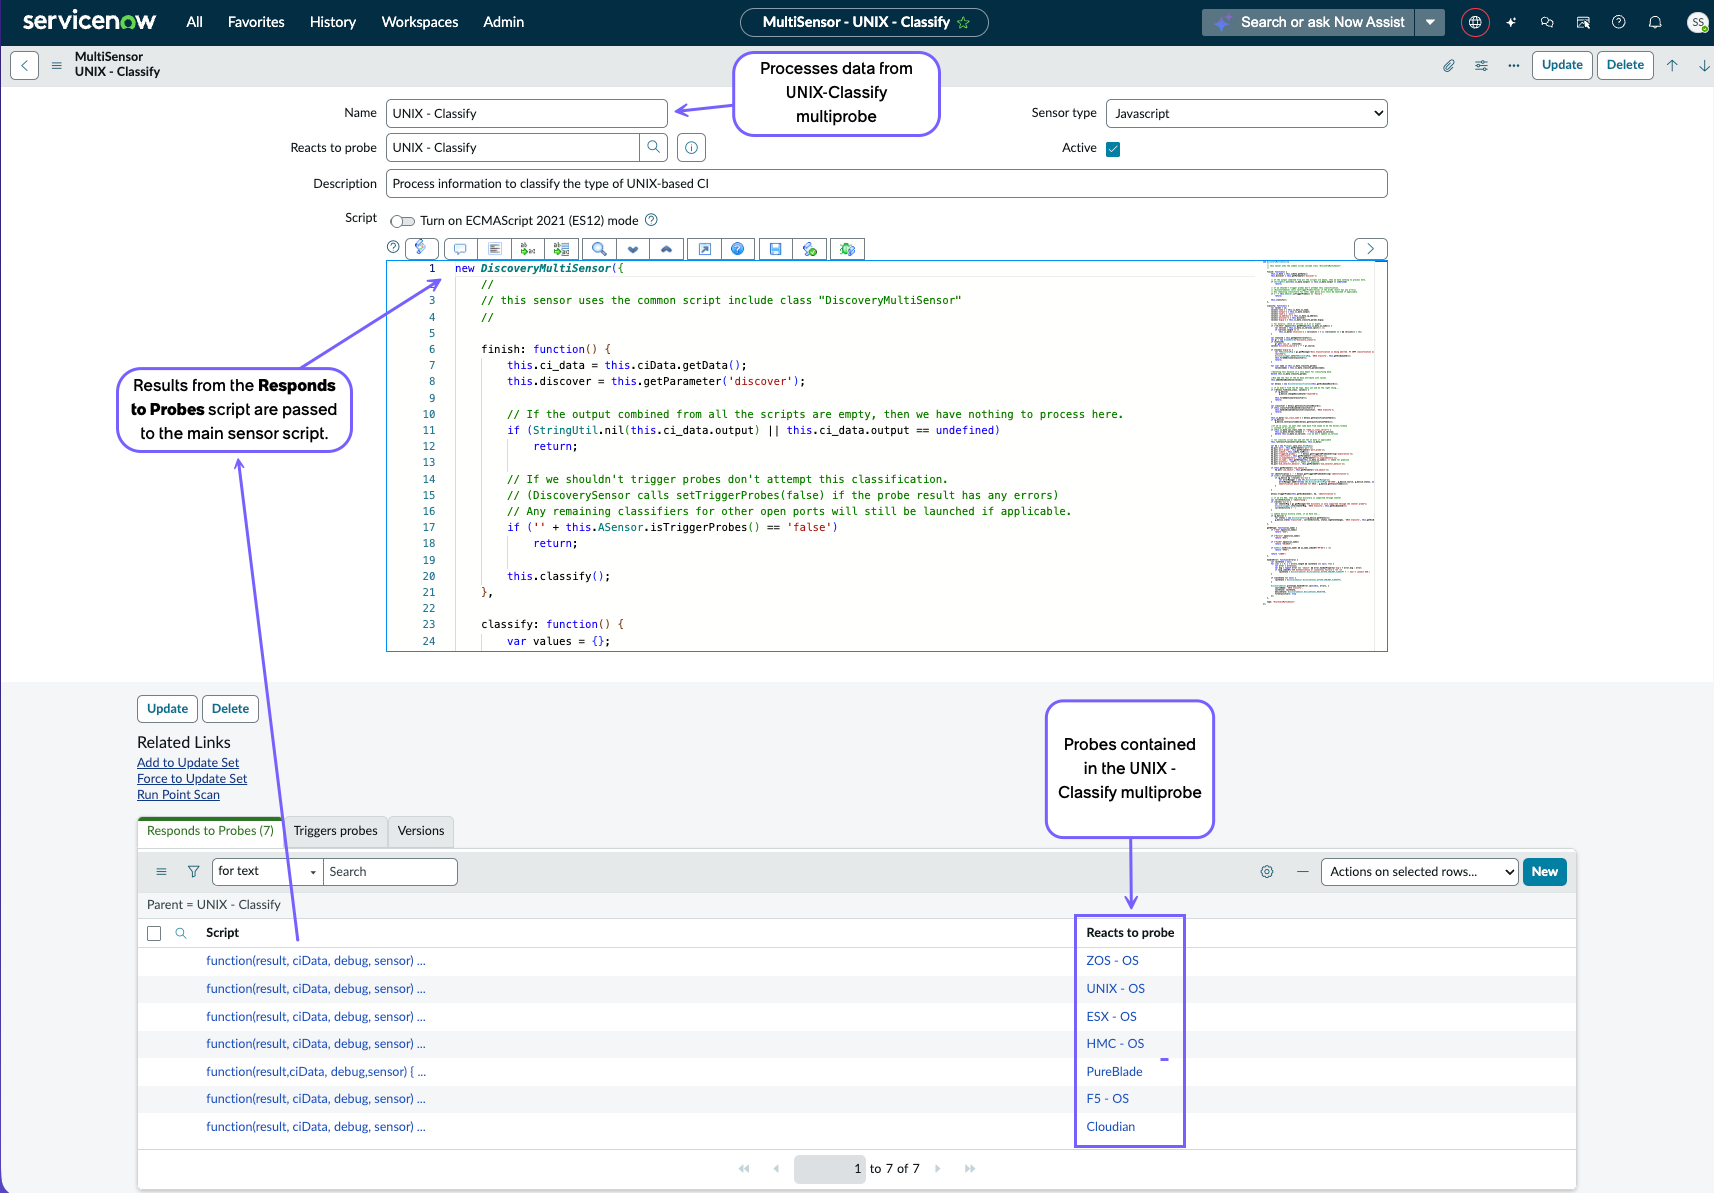Screen dimensions: 1714x1193
Task: Click the replace icon in script toolbar
Action: [x=528, y=249]
